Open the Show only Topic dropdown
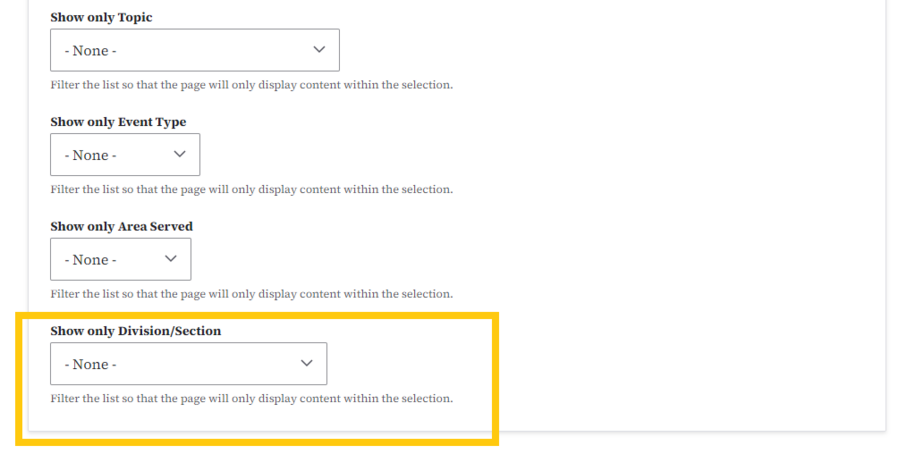The height and width of the screenshot is (454, 915). (194, 50)
